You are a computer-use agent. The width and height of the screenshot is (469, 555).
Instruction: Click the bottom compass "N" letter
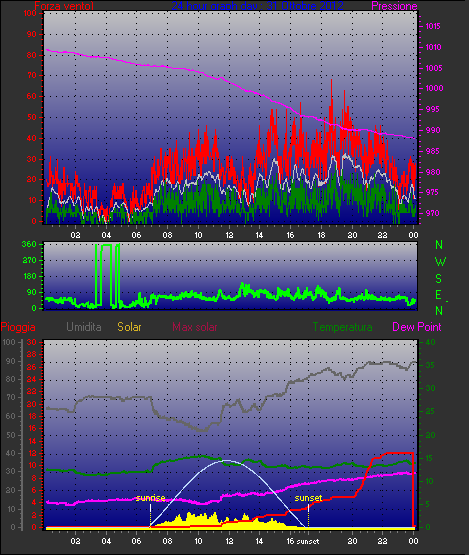(x=439, y=310)
